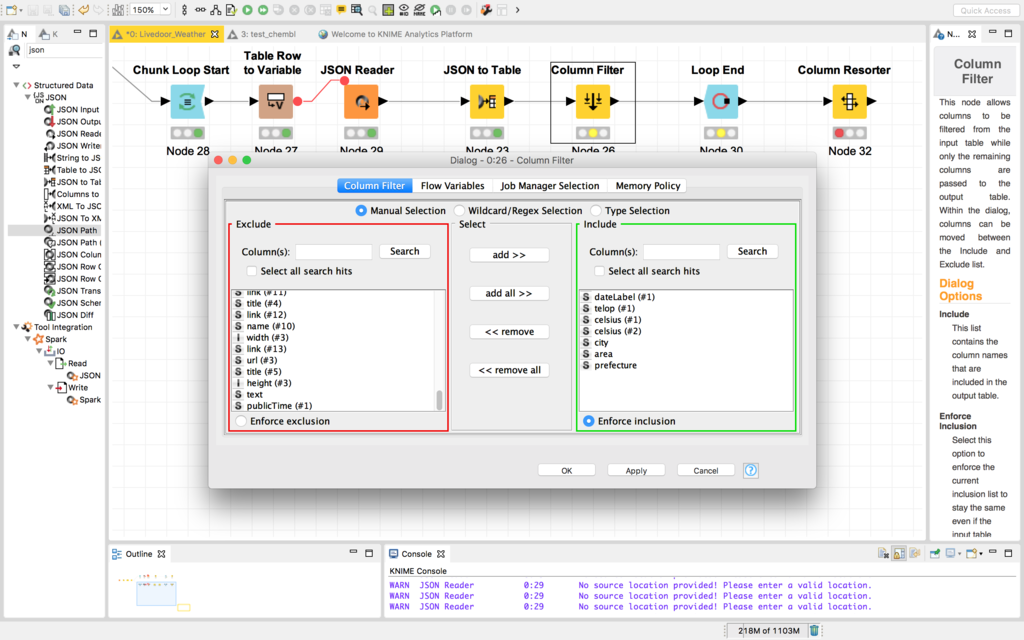This screenshot has height=640, width=1024.
Task: Execute selected nodes with green play icon
Action: (248, 10)
